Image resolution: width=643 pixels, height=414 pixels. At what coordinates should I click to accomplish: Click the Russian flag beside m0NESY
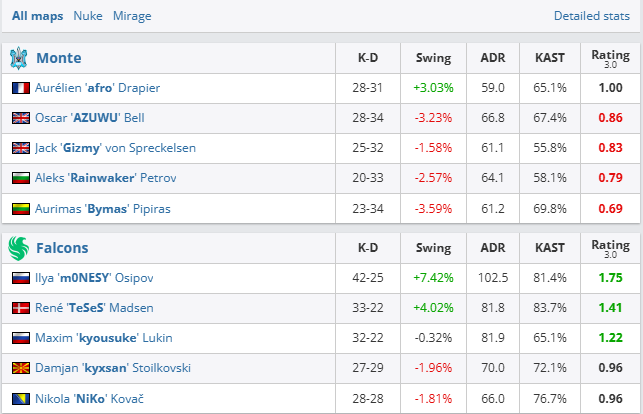coord(20,279)
